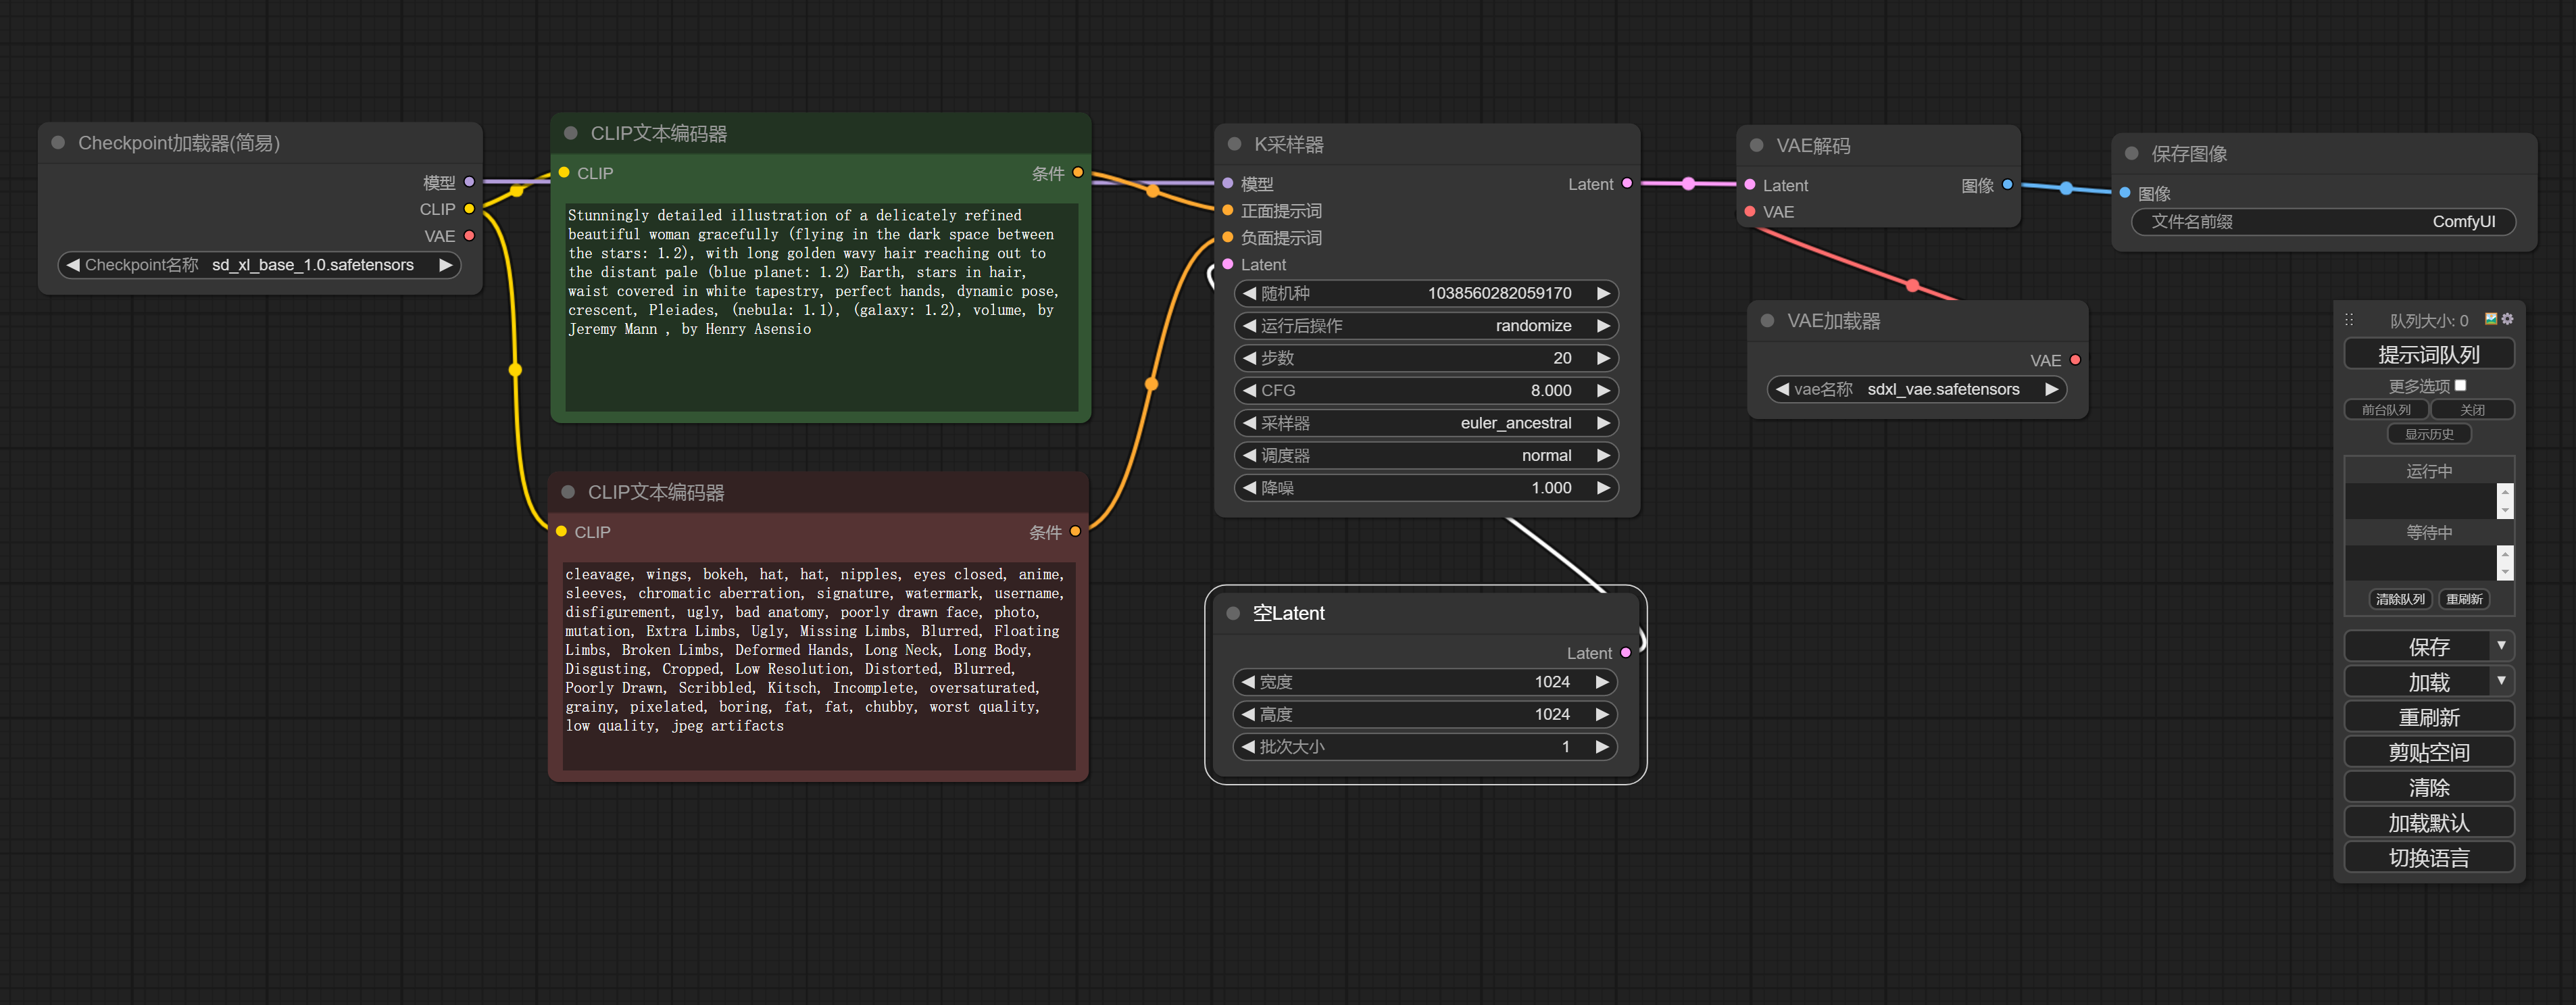Click the negative prompt text area

pyautogui.click(x=818, y=666)
